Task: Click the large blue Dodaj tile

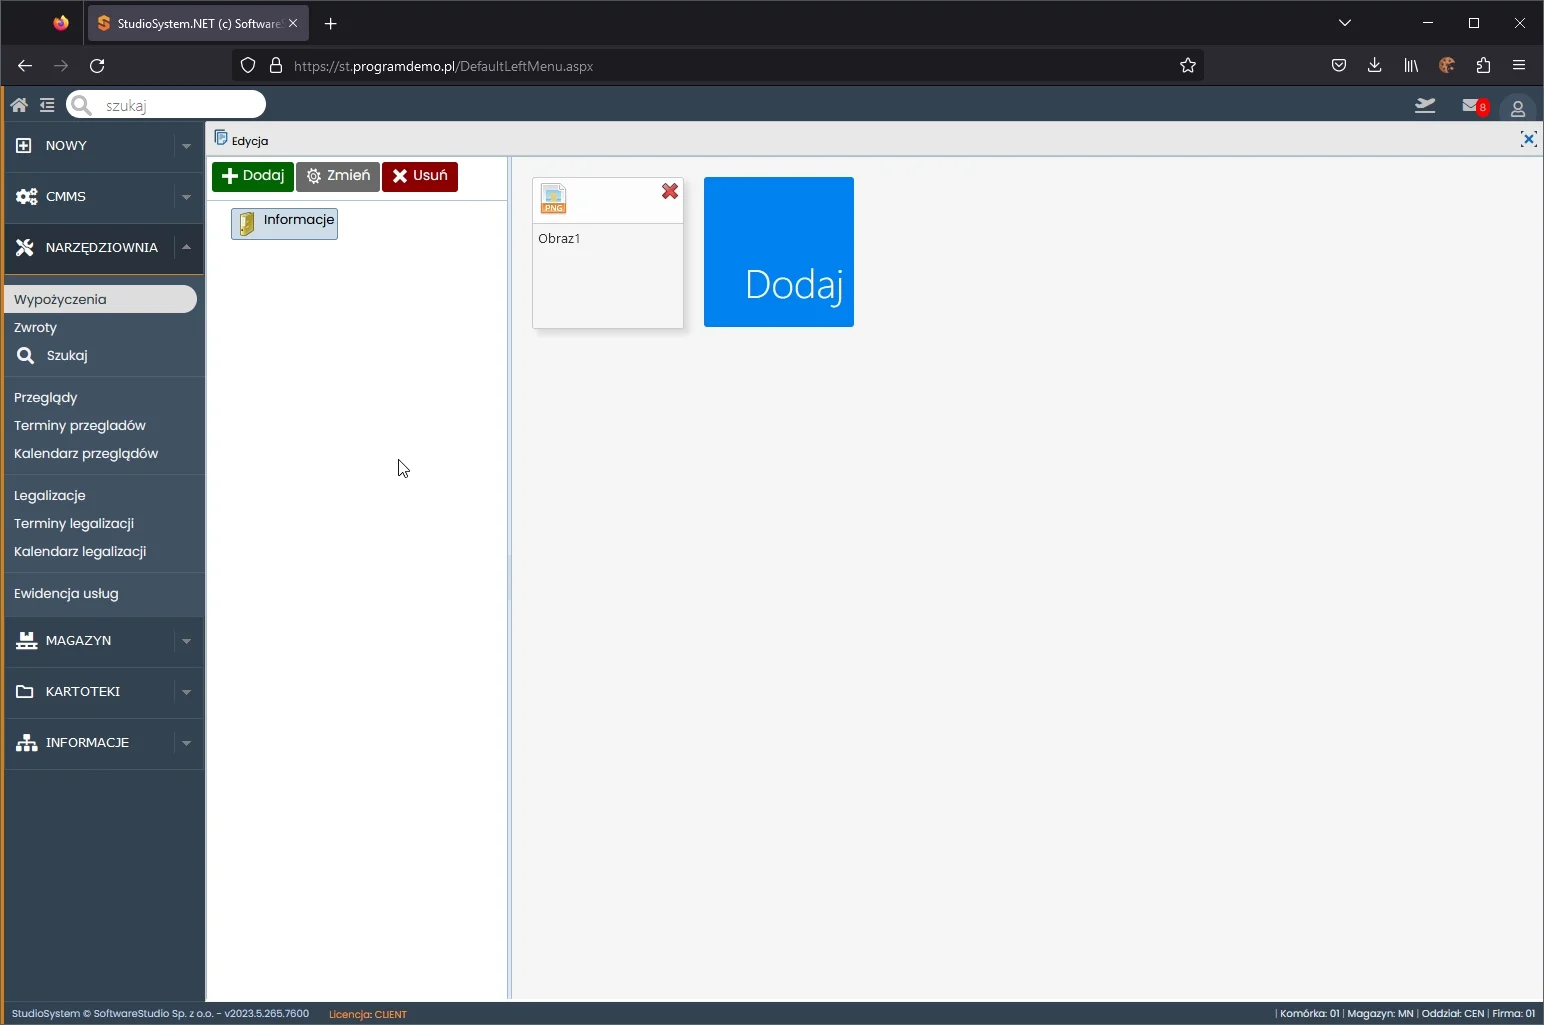Action: (x=779, y=252)
